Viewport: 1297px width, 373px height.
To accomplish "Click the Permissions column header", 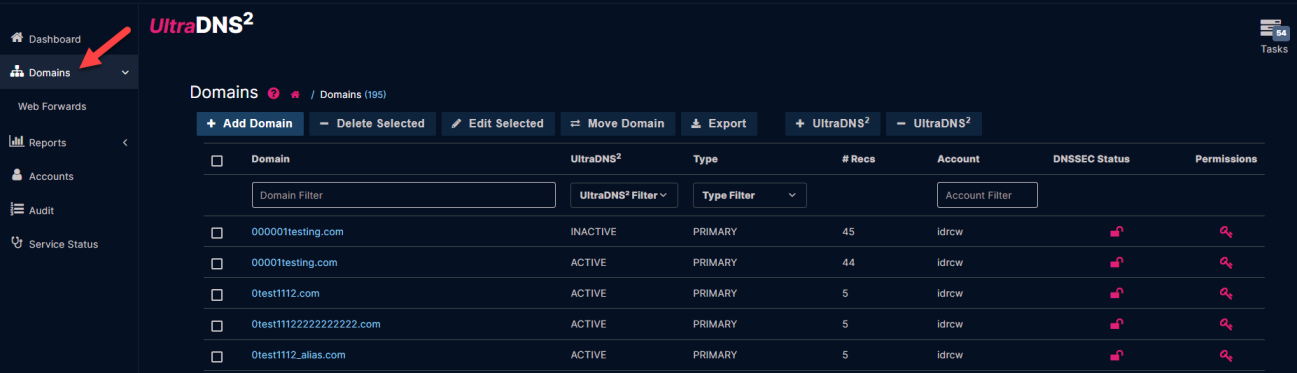I will (x=1226, y=159).
